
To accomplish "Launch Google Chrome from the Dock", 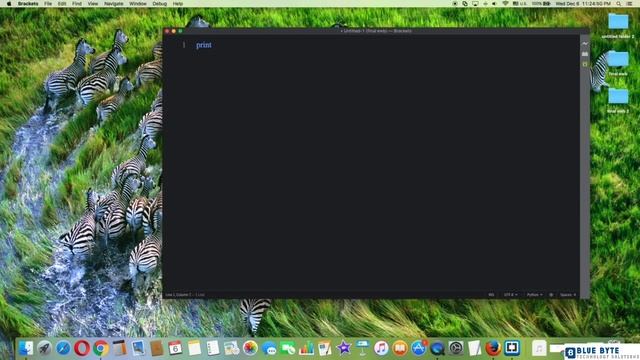I will point(101,348).
